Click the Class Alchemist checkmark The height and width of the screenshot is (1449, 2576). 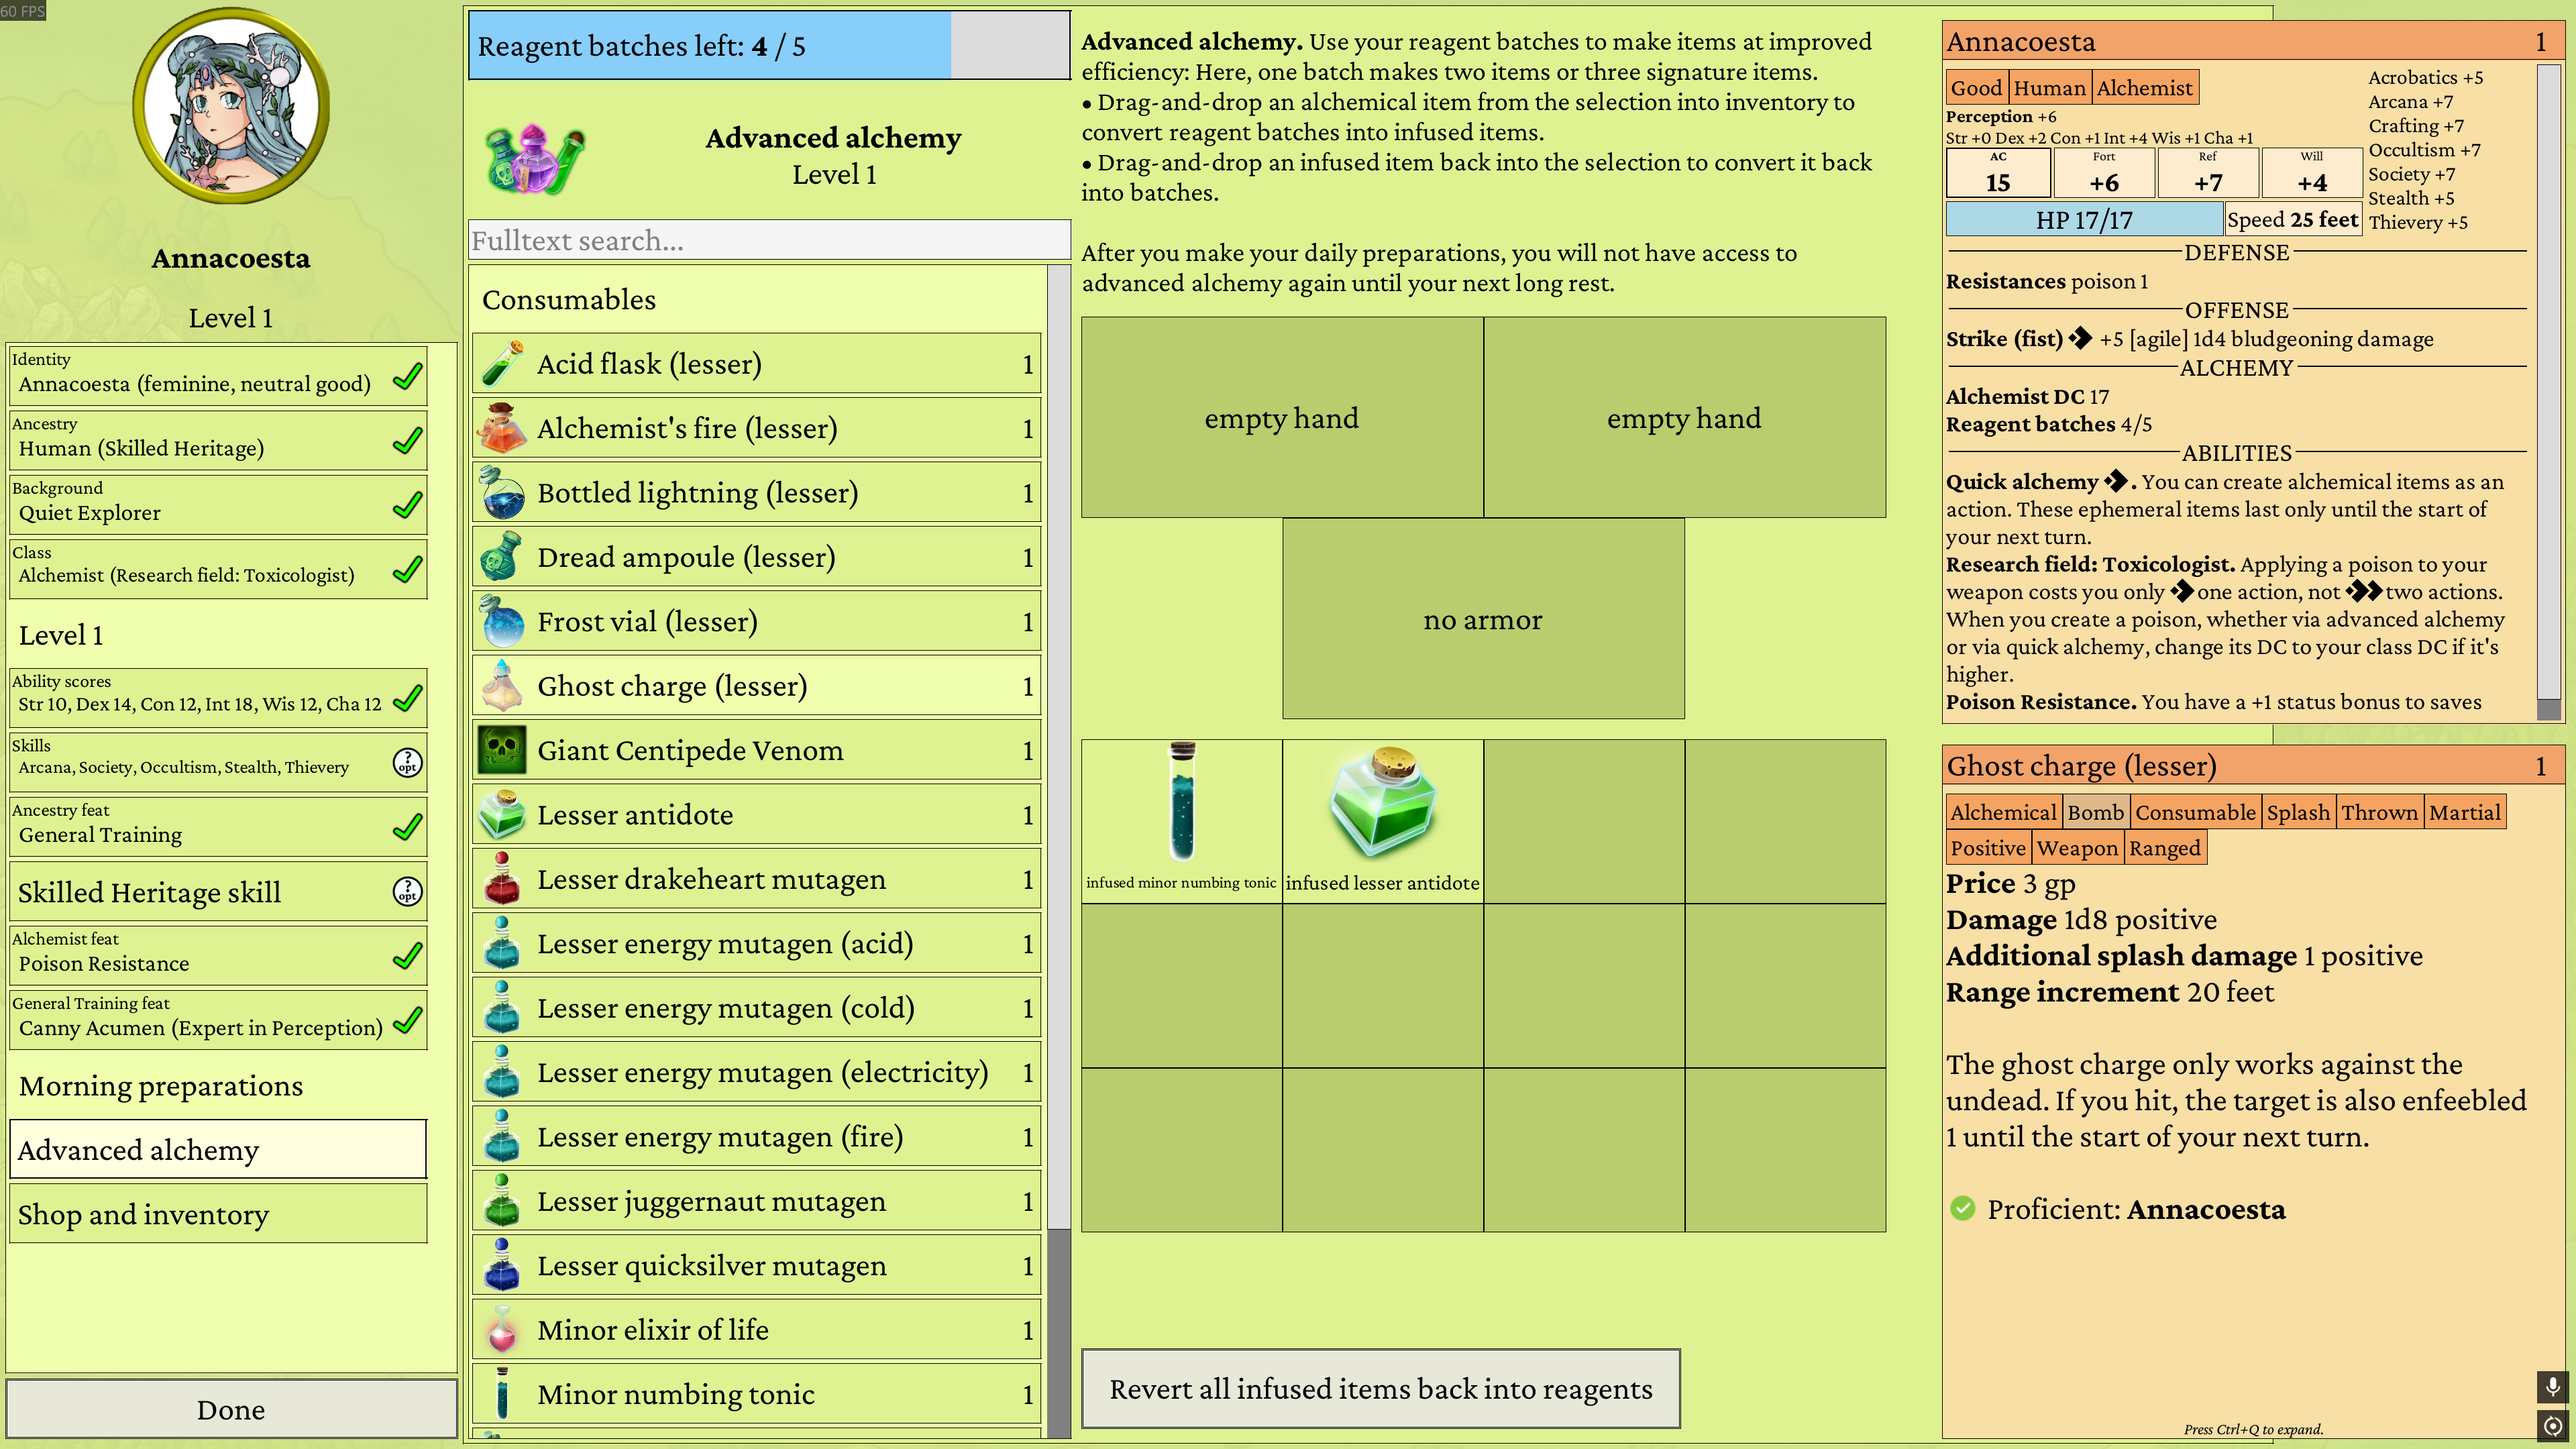click(x=407, y=570)
